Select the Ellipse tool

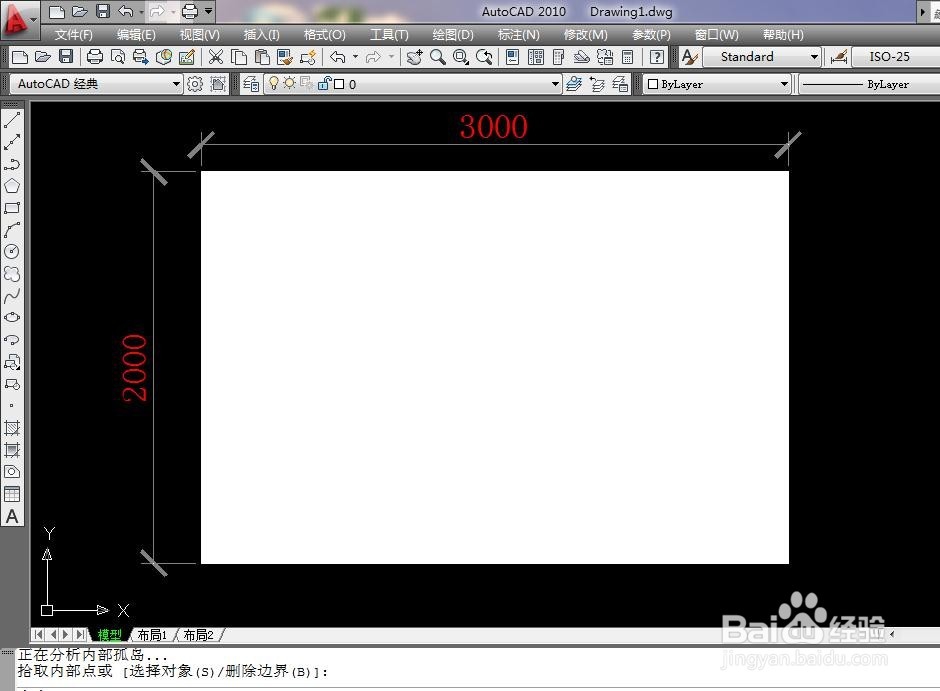pos(12,318)
